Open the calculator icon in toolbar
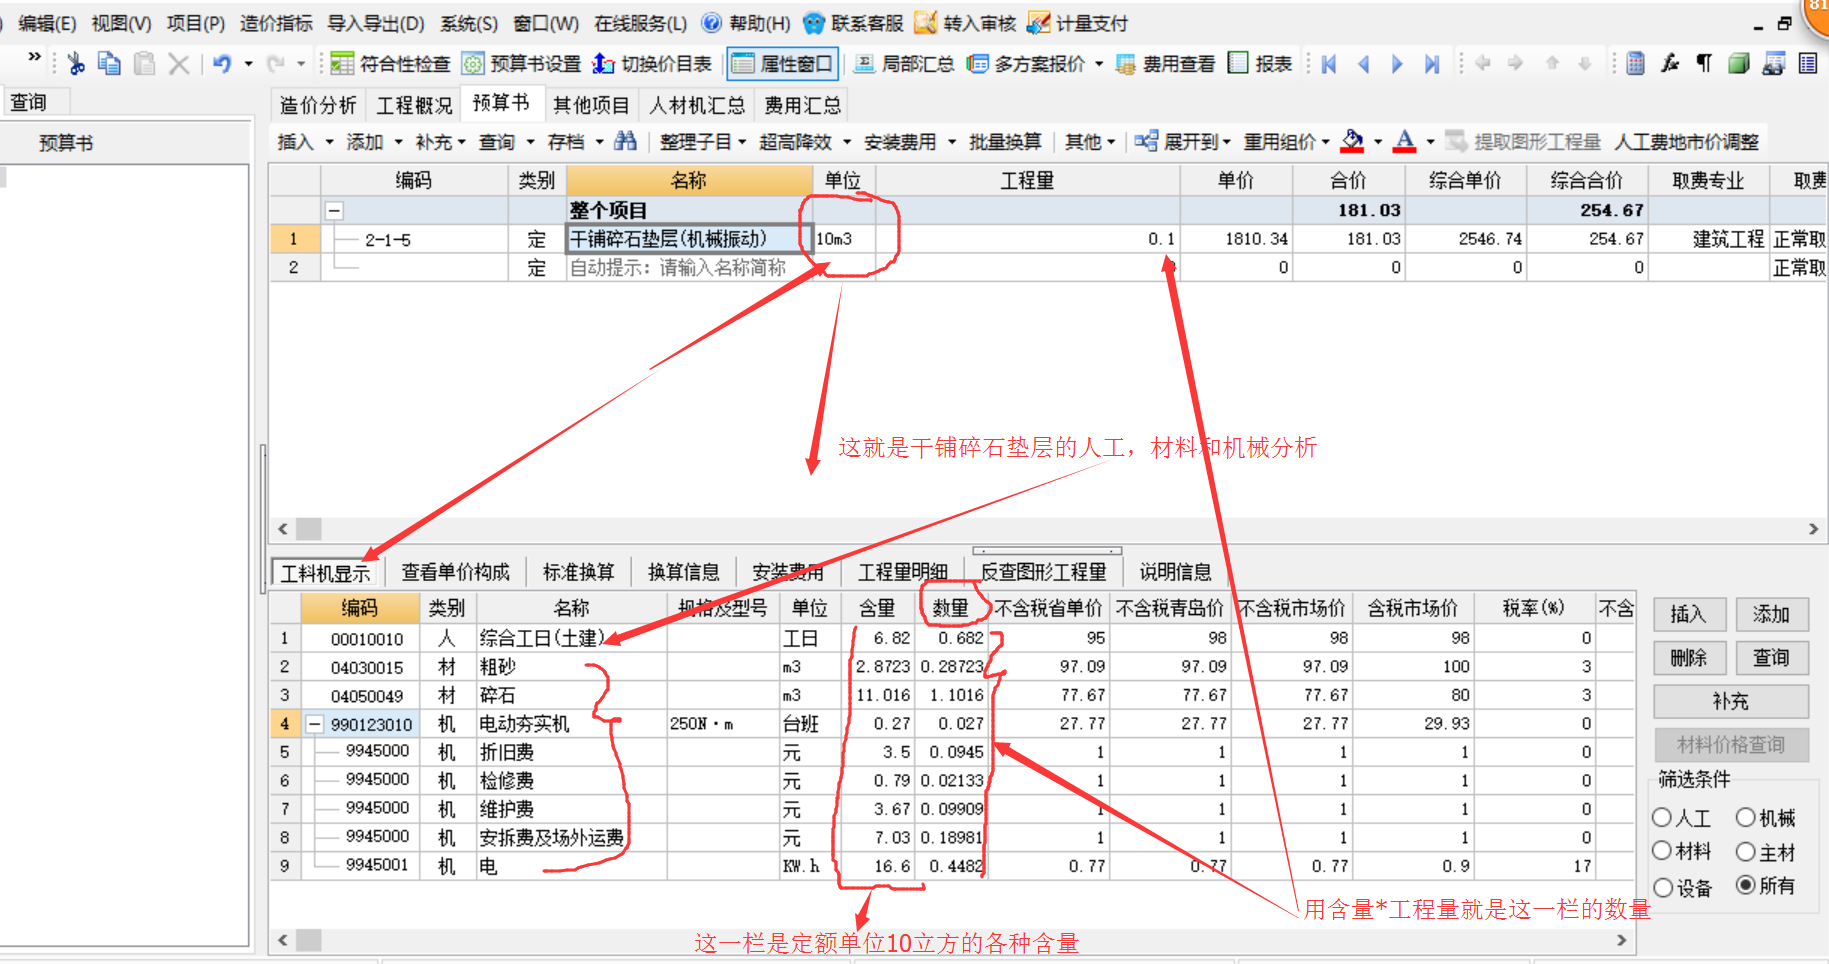The width and height of the screenshot is (1829, 964). click(1635, 64)
